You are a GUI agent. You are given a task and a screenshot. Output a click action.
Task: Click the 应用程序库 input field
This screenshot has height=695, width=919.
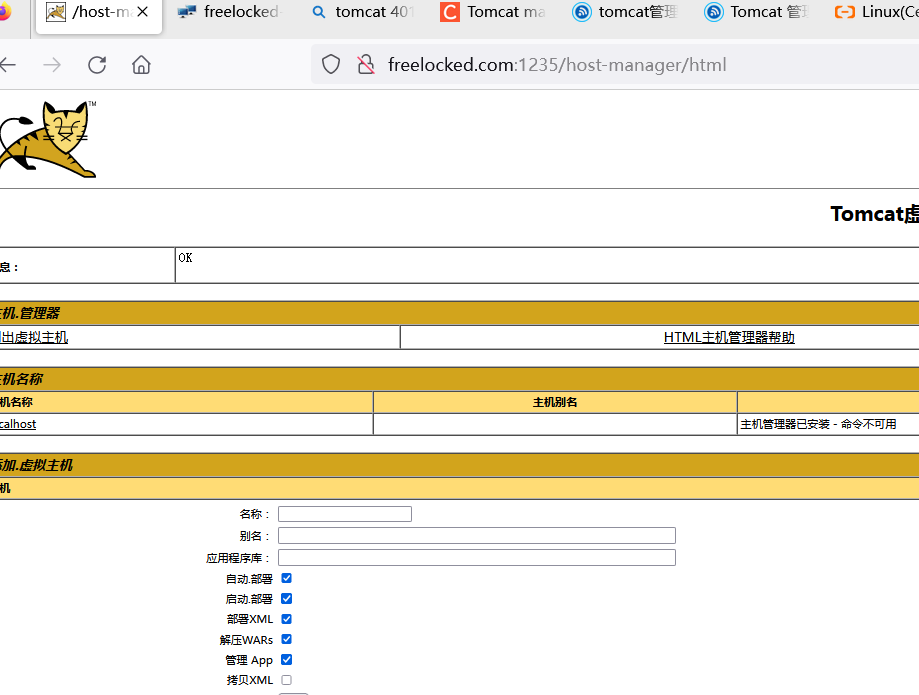[476, 557]
